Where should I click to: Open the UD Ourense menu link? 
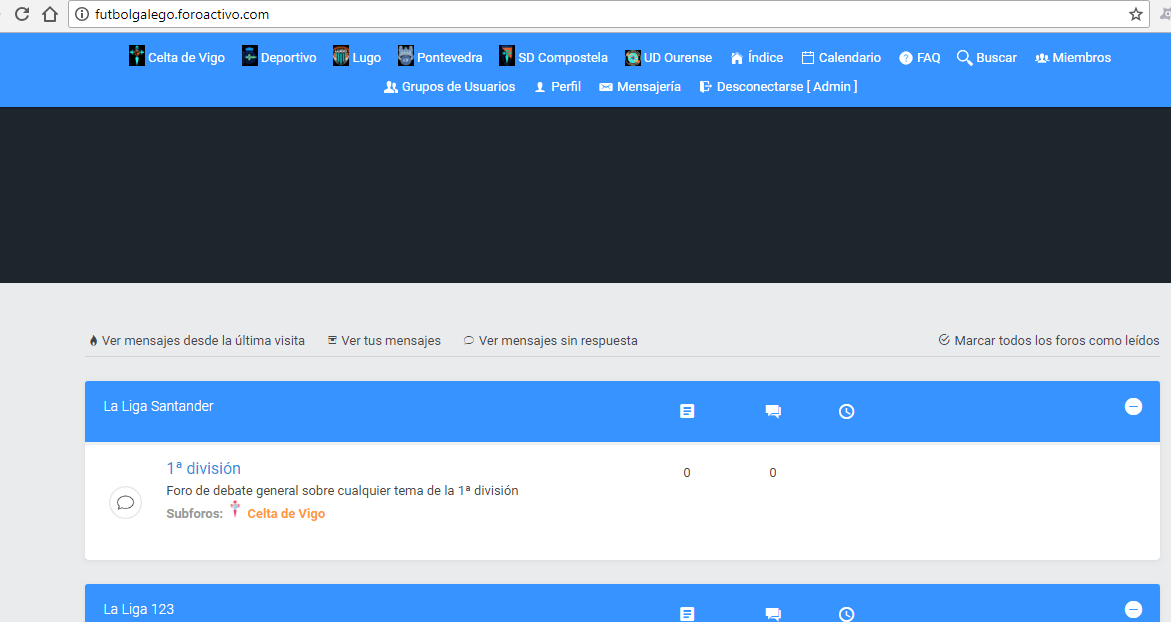click(x=678, y=57)
